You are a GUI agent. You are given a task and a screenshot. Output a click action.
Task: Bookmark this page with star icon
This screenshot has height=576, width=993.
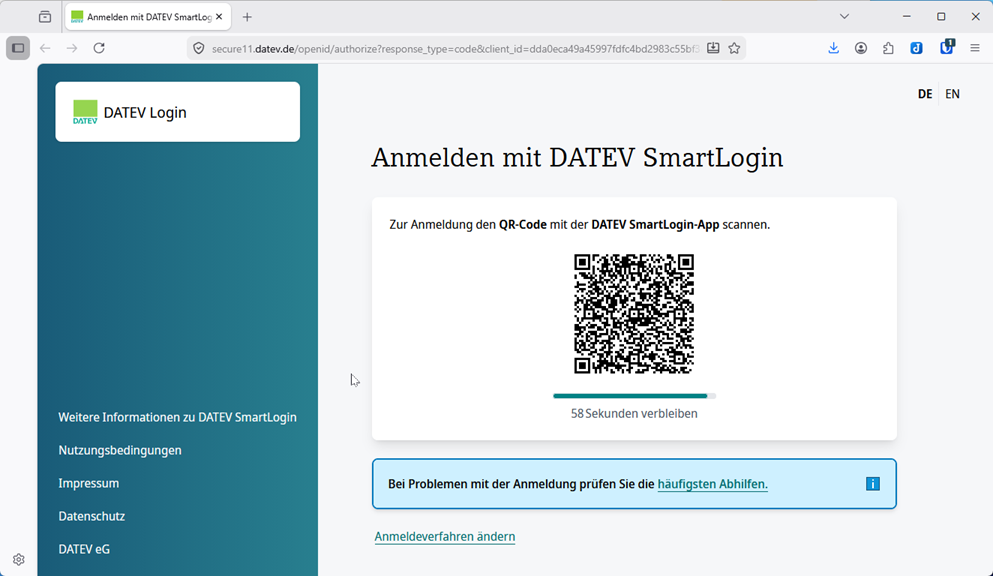[734, 48]
